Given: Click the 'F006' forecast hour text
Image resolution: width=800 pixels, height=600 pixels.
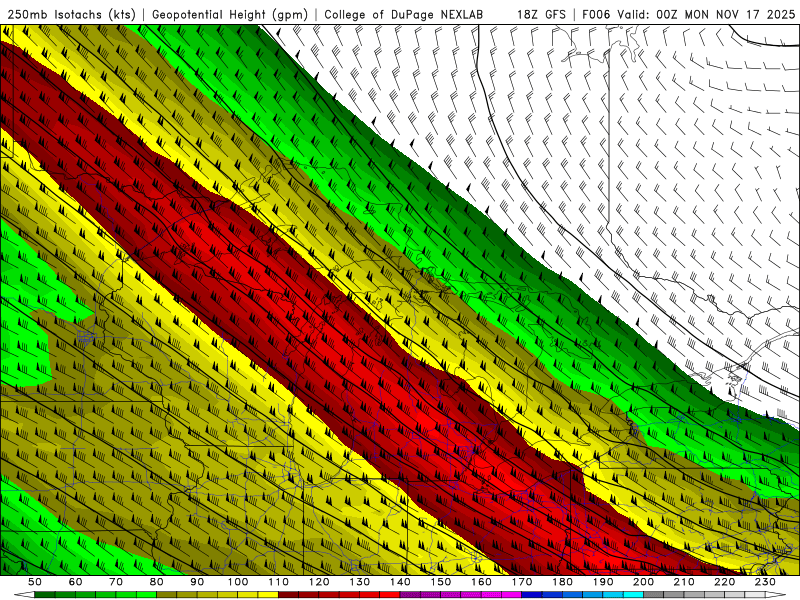Looking at the screenshot, I should click(596, 14).
